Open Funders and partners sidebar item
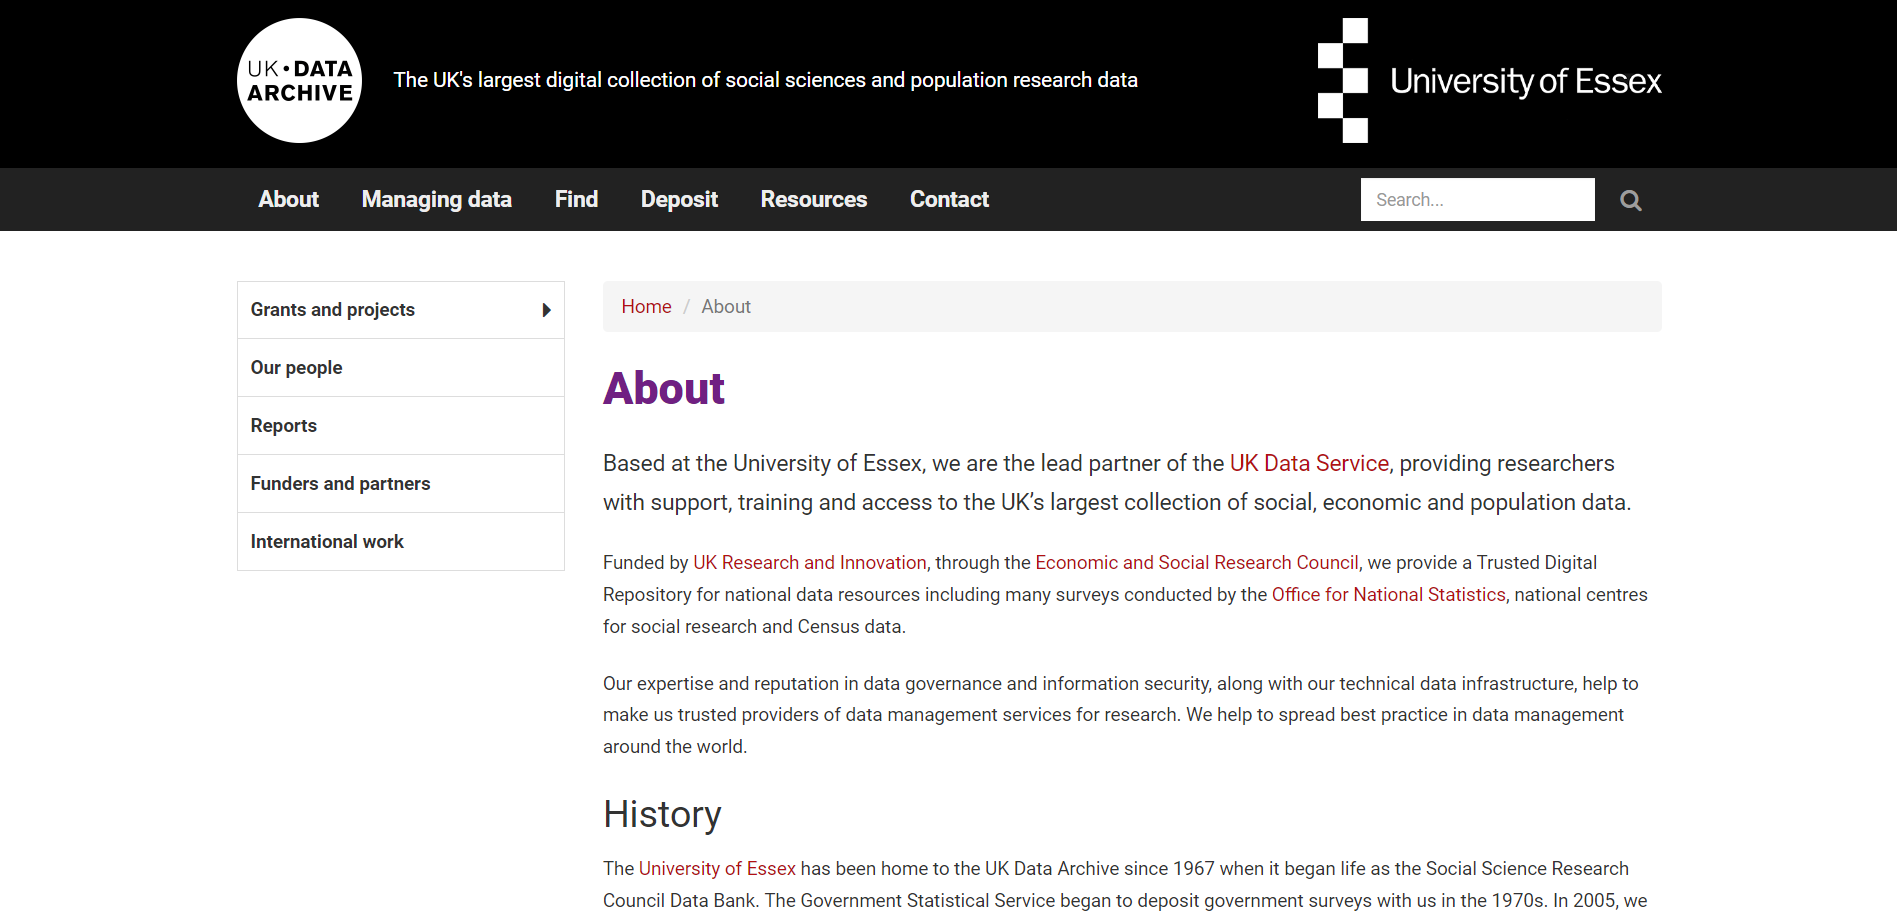1897x922 pixels. pyautogui.click(x=340, y=484)
